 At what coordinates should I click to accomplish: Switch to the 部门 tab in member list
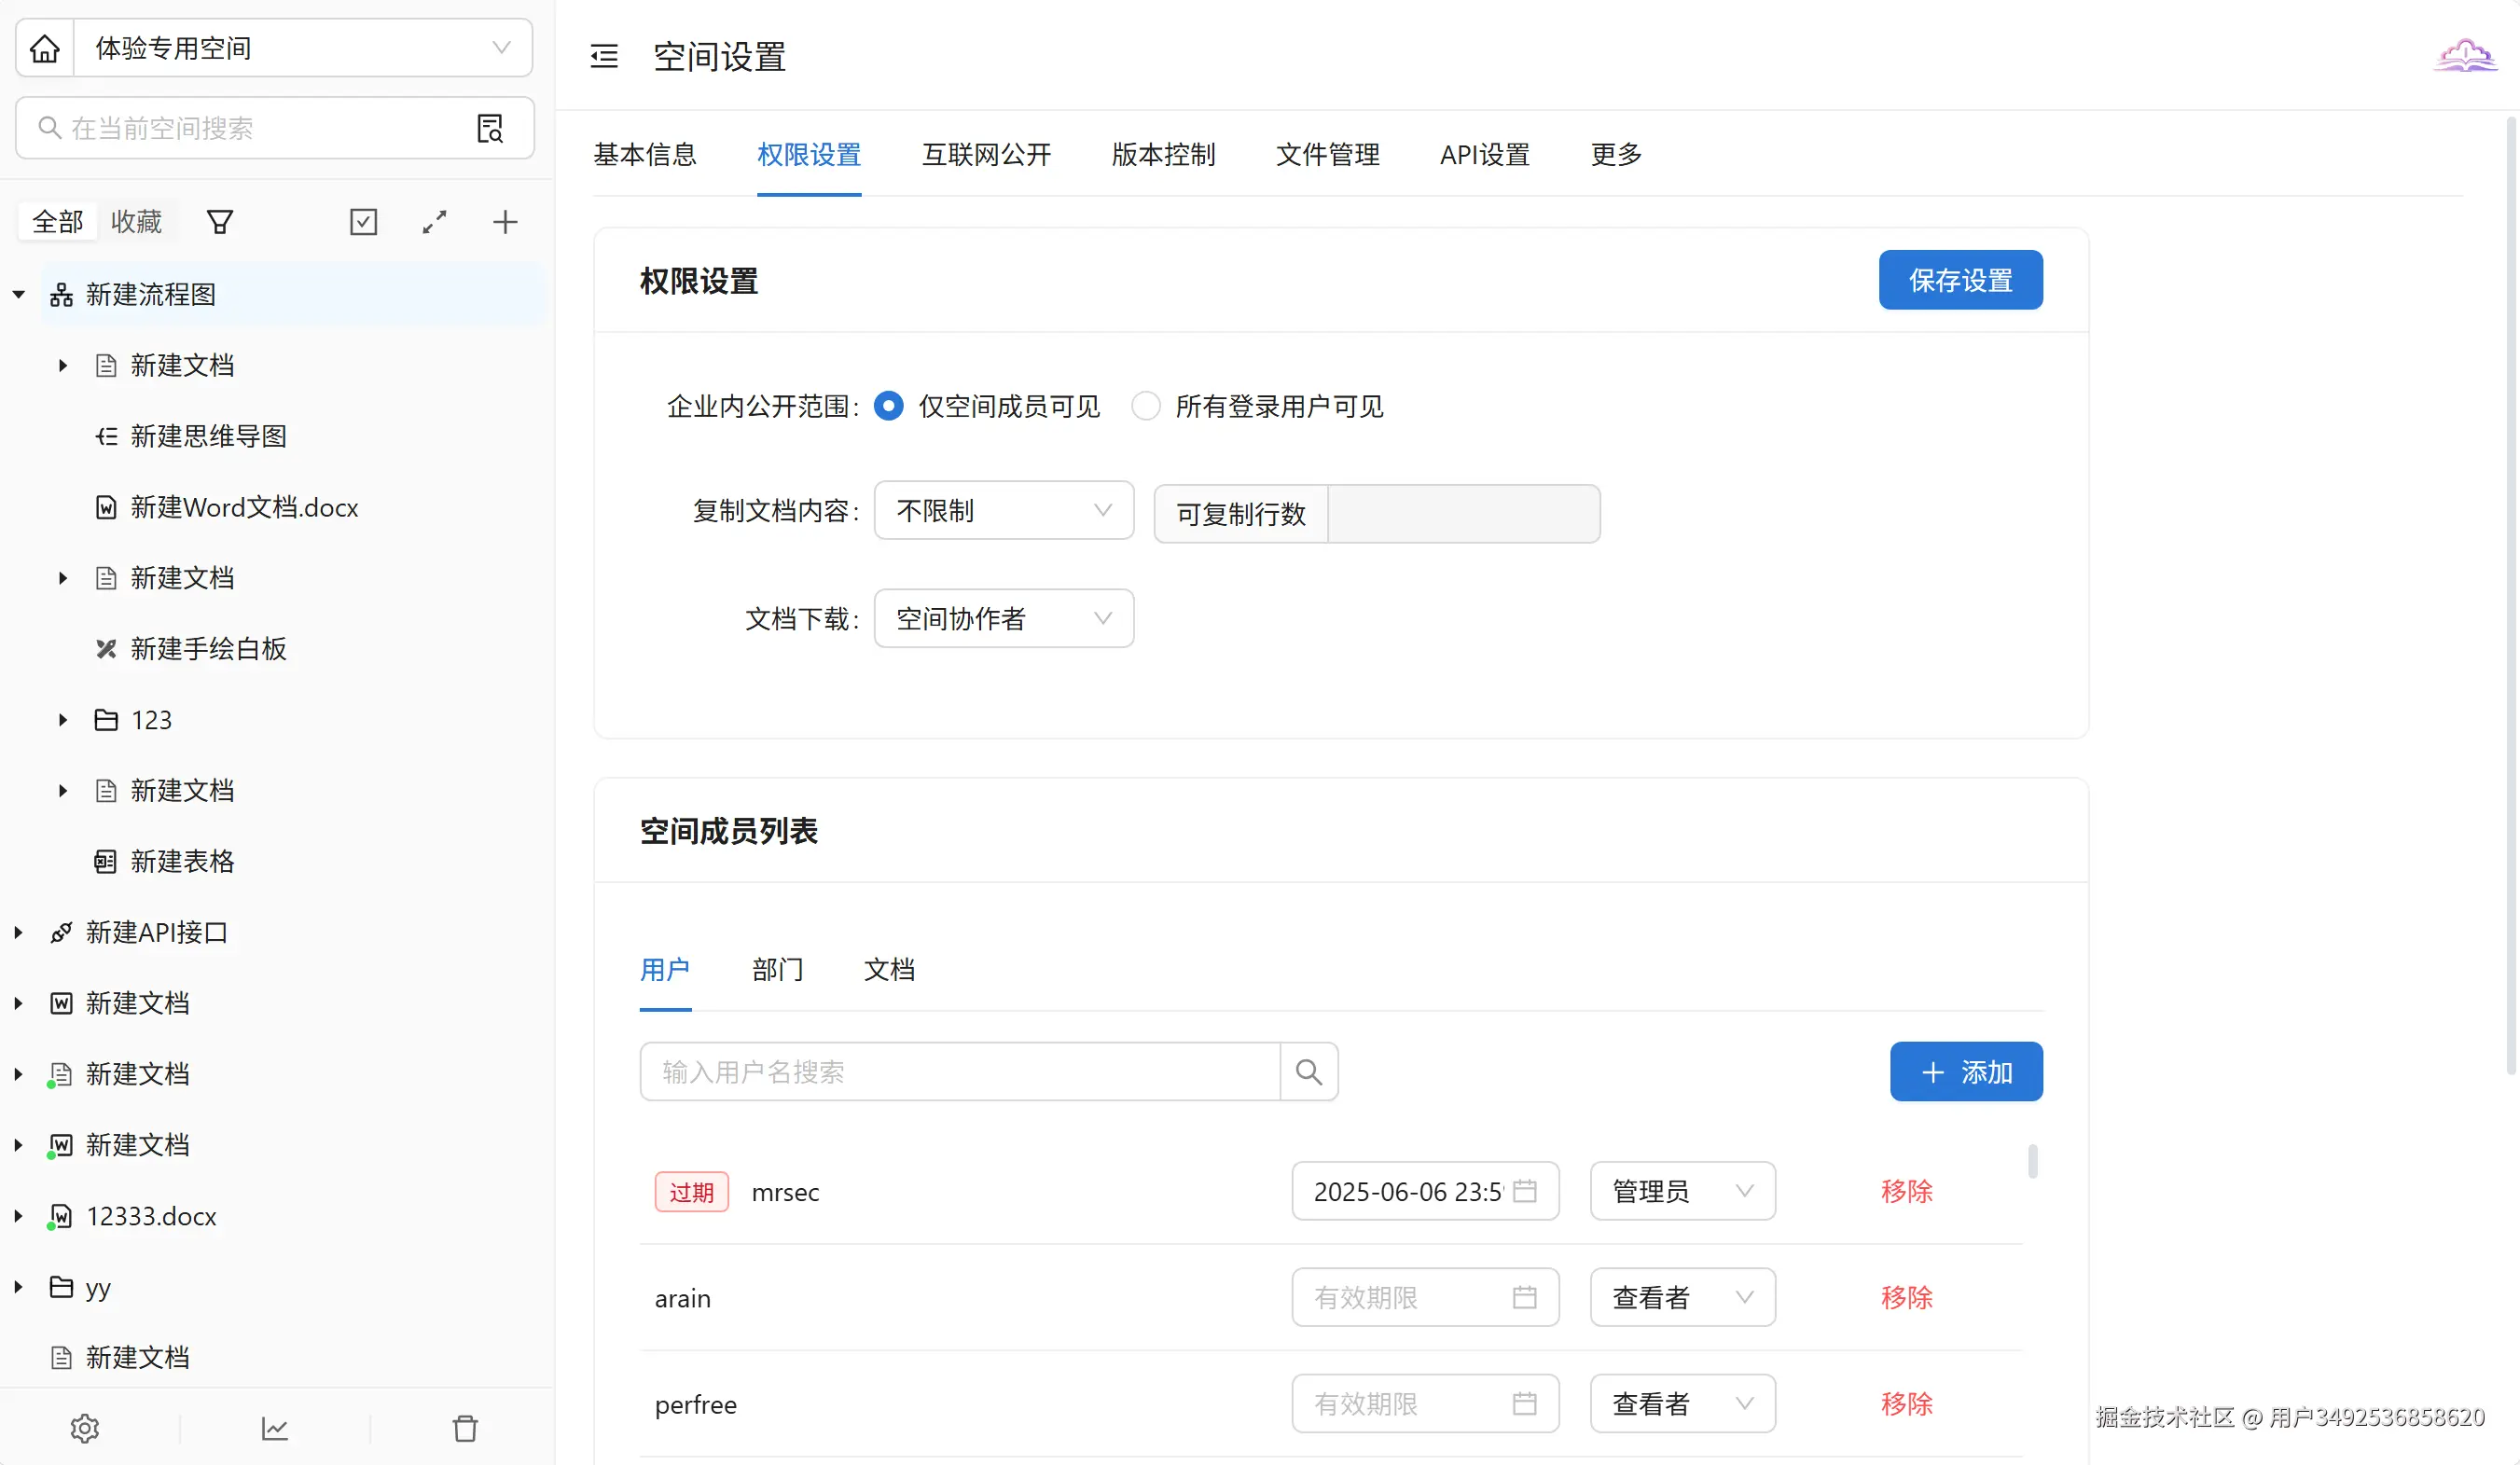click(777, 969)
